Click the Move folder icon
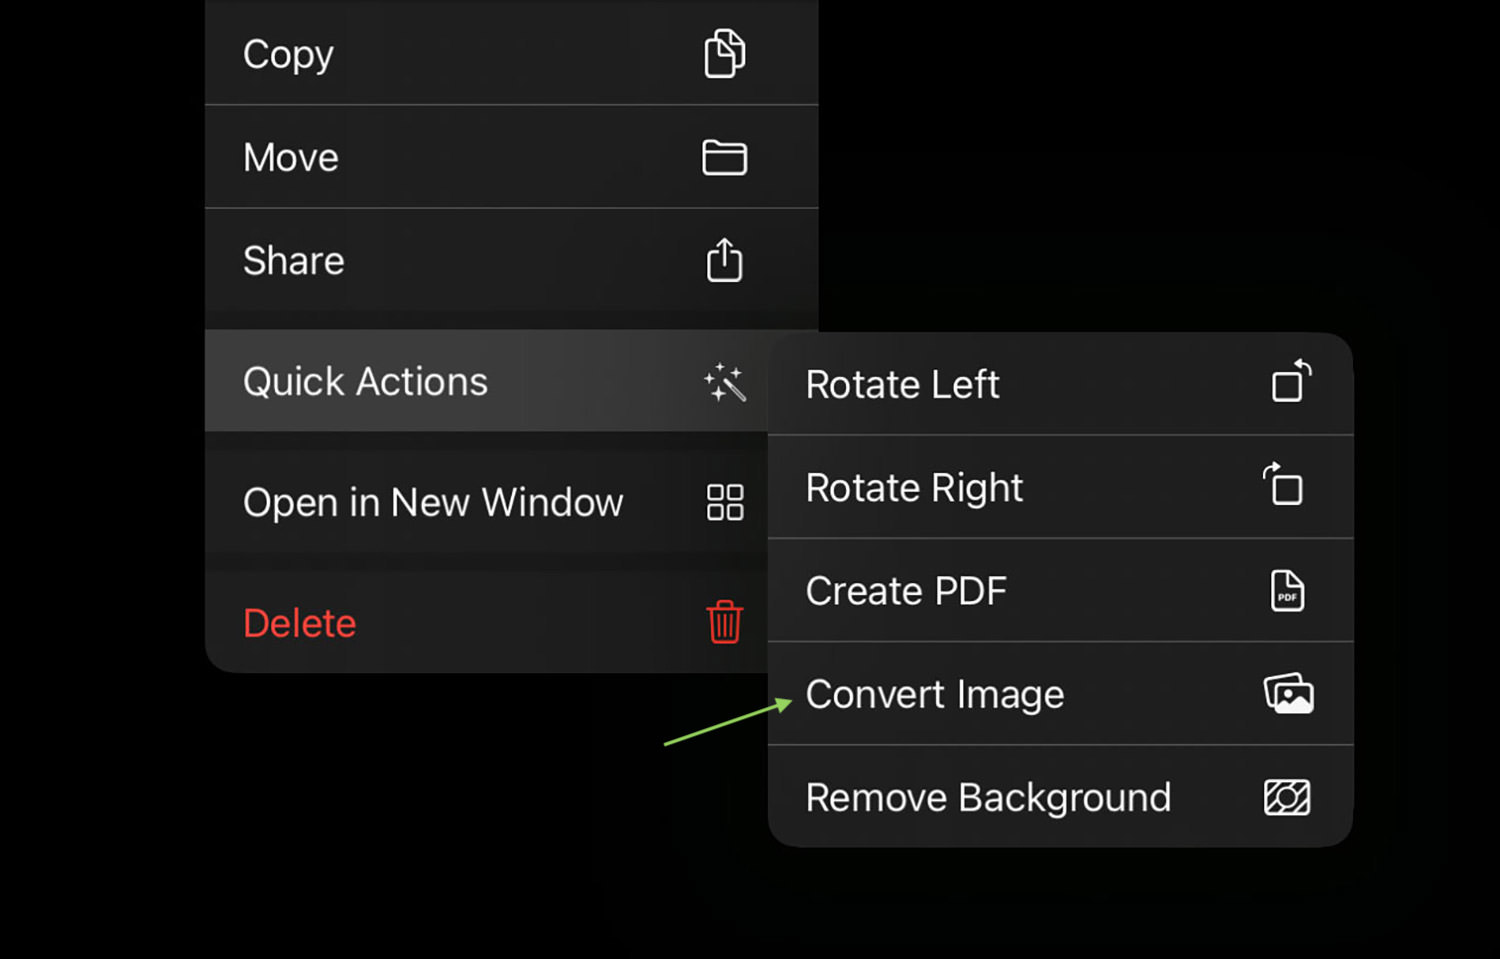The image size is (1500, 959). 724,157
